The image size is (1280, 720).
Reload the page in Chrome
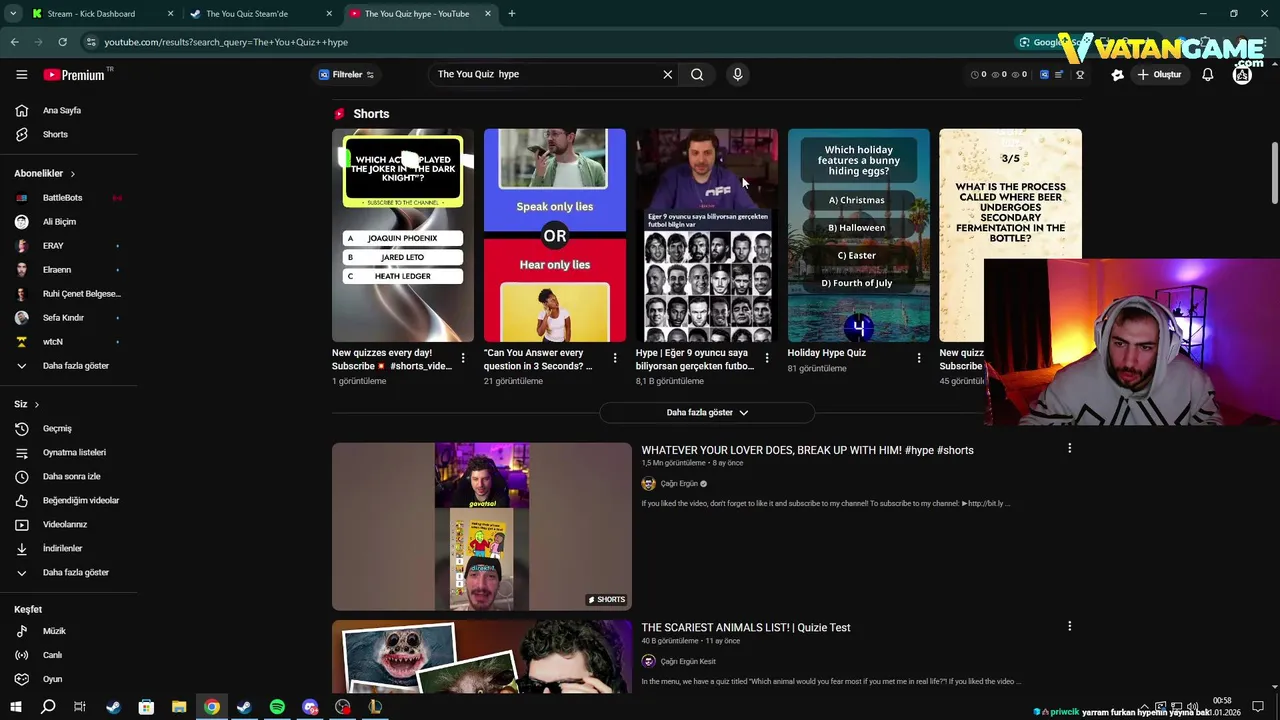pyautogui.click(x=62, y=42)
